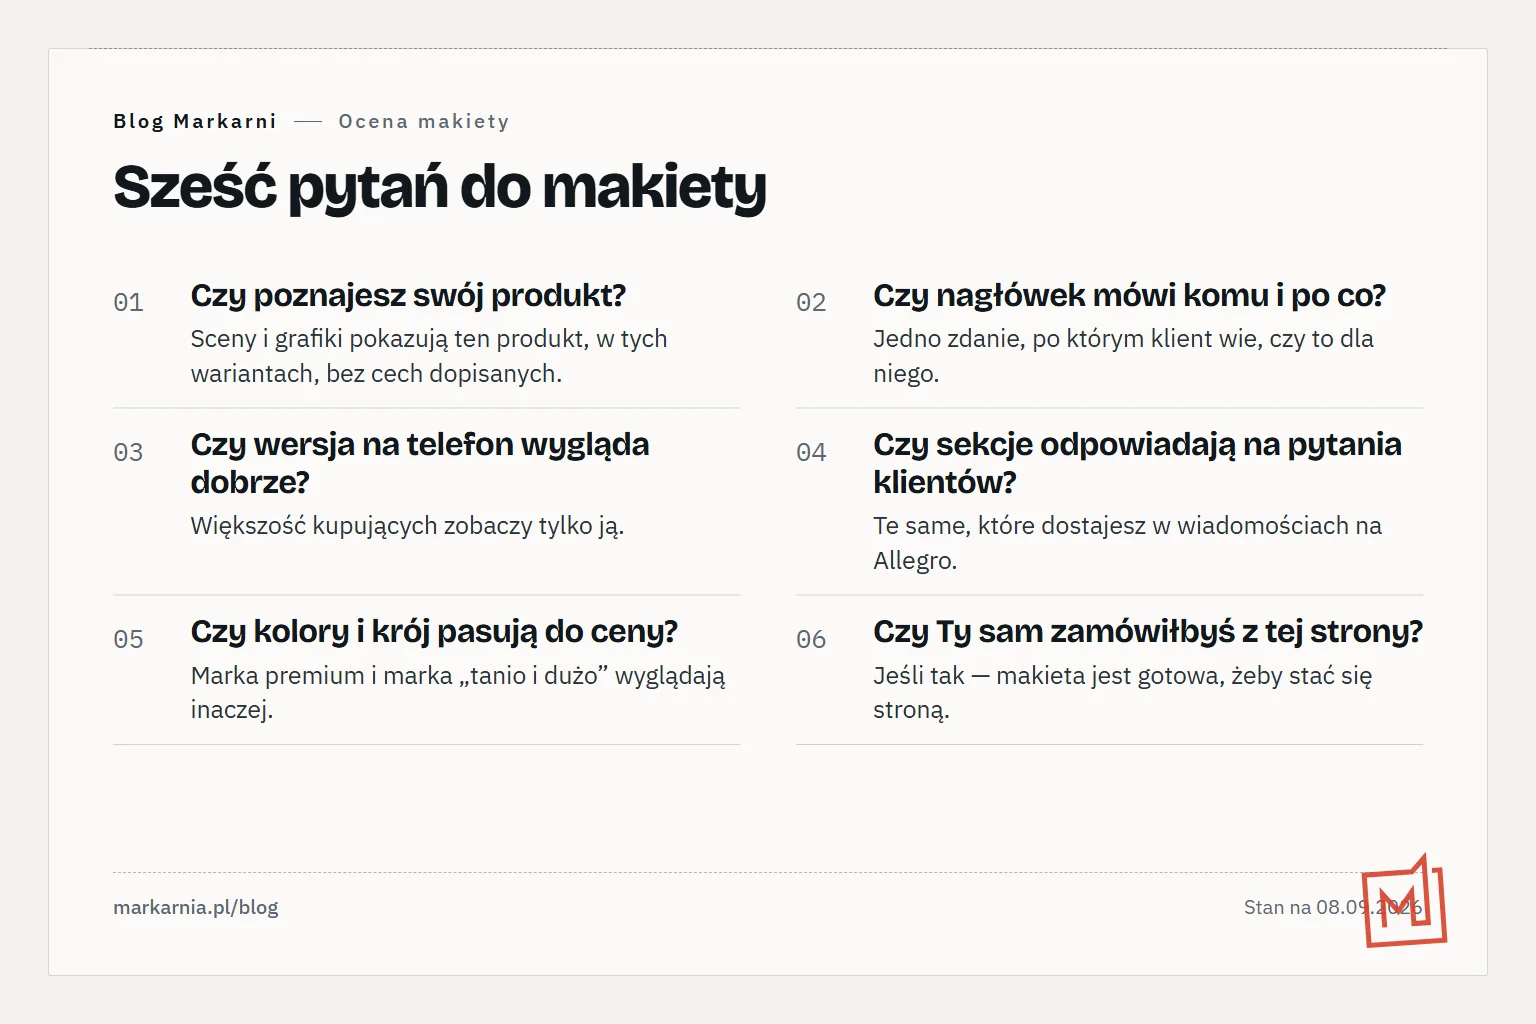
Task: Click heading "Czy nagłówek mówi komu i po co?"
Action: 1130,296
